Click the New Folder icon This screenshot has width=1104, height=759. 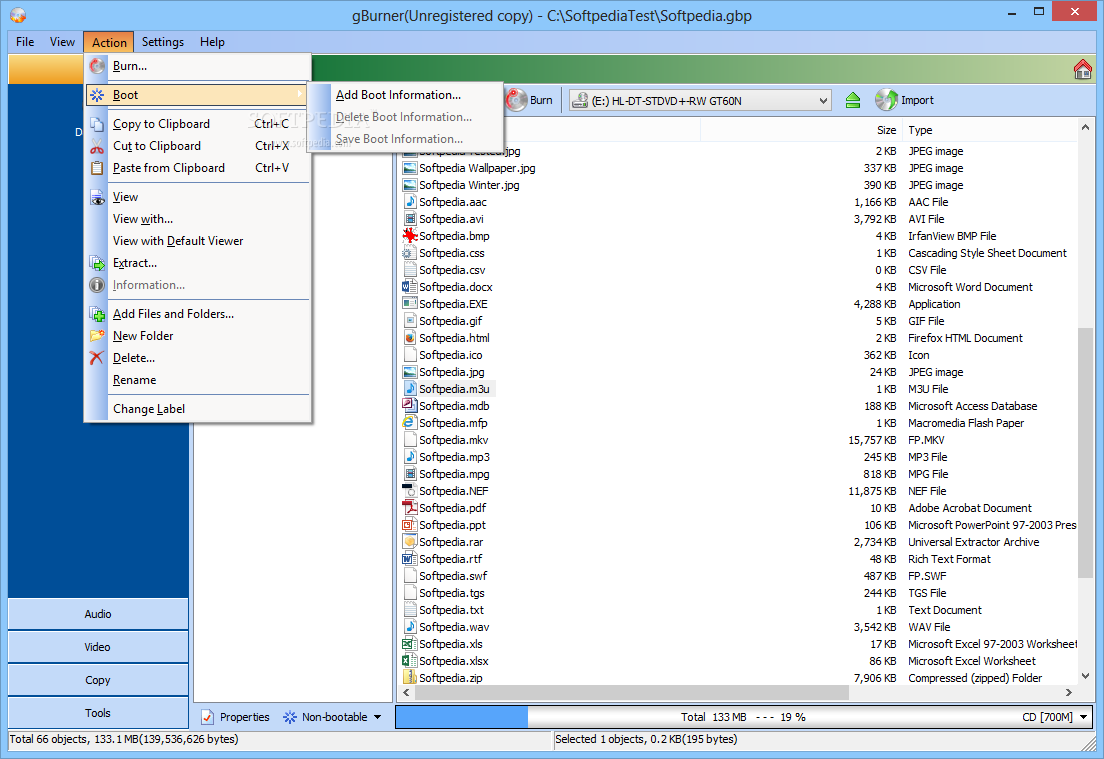click(x=97, y=336)
